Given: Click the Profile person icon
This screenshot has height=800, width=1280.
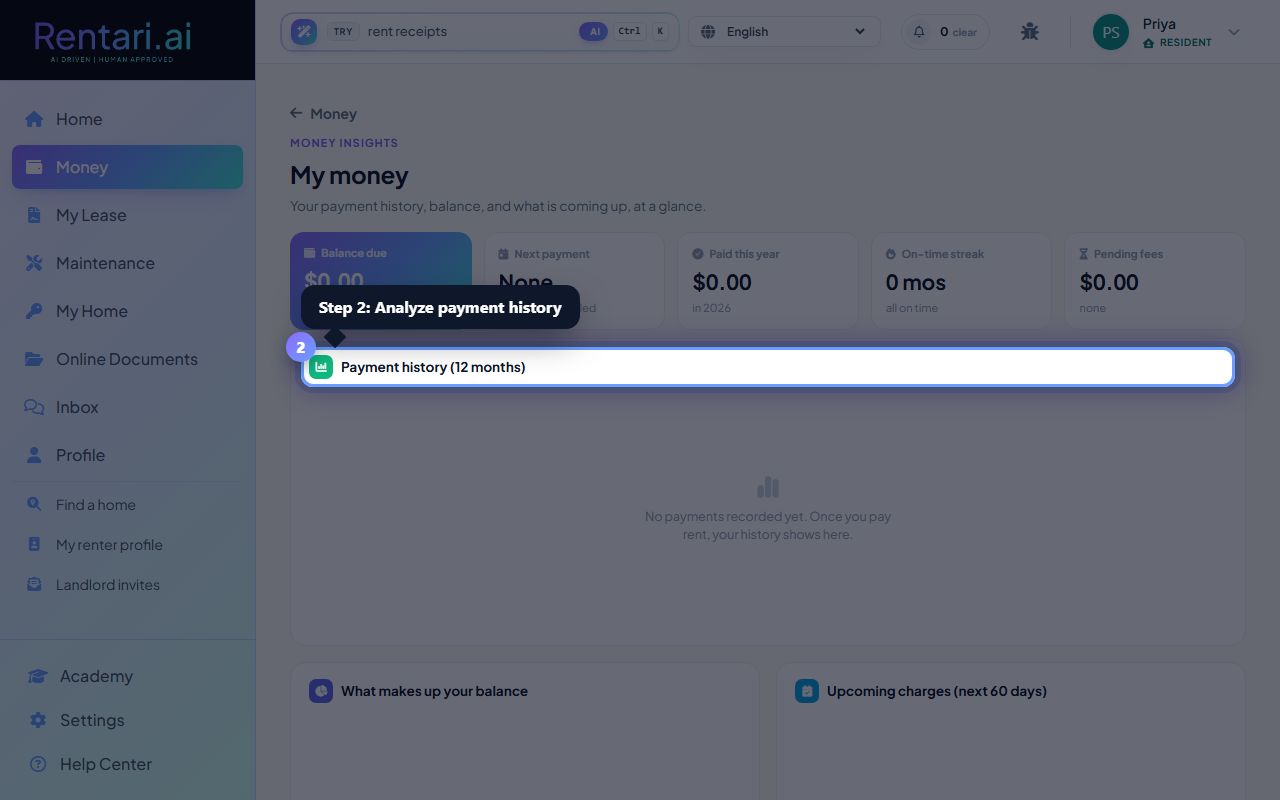Looking at the screenshot, I should 34,455.
